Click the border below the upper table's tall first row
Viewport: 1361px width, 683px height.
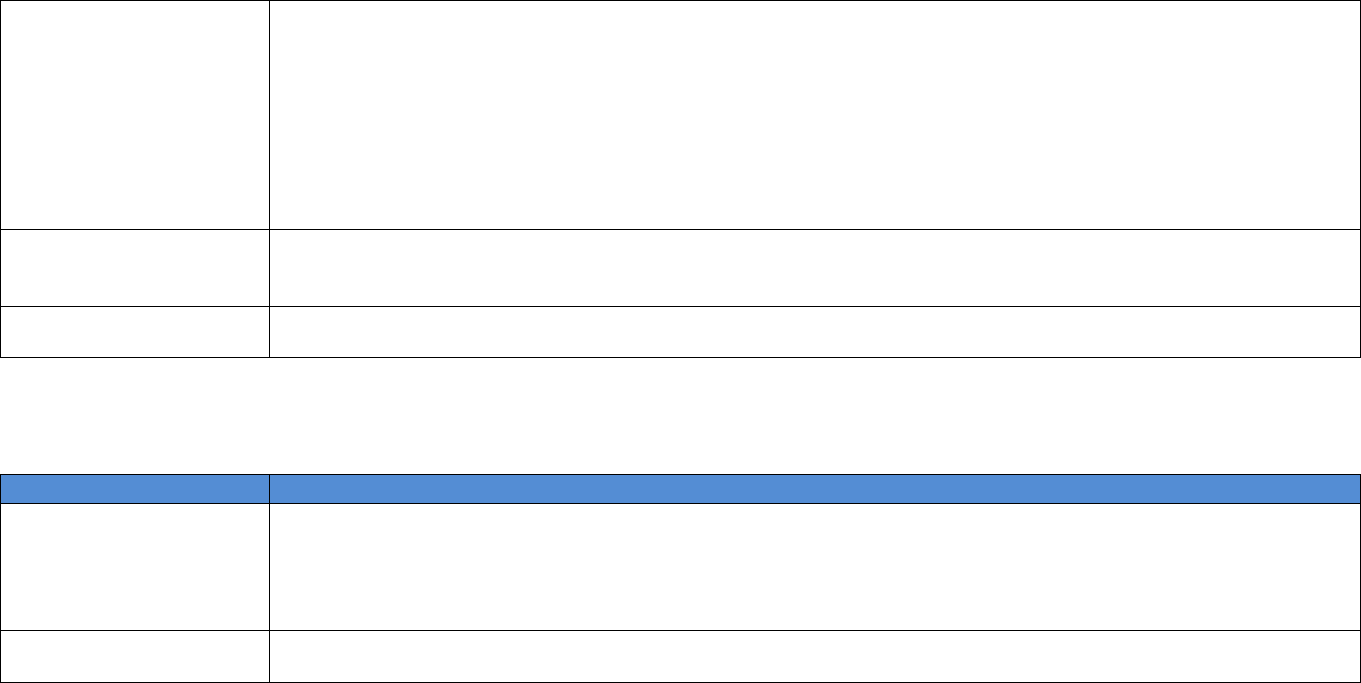680,229
